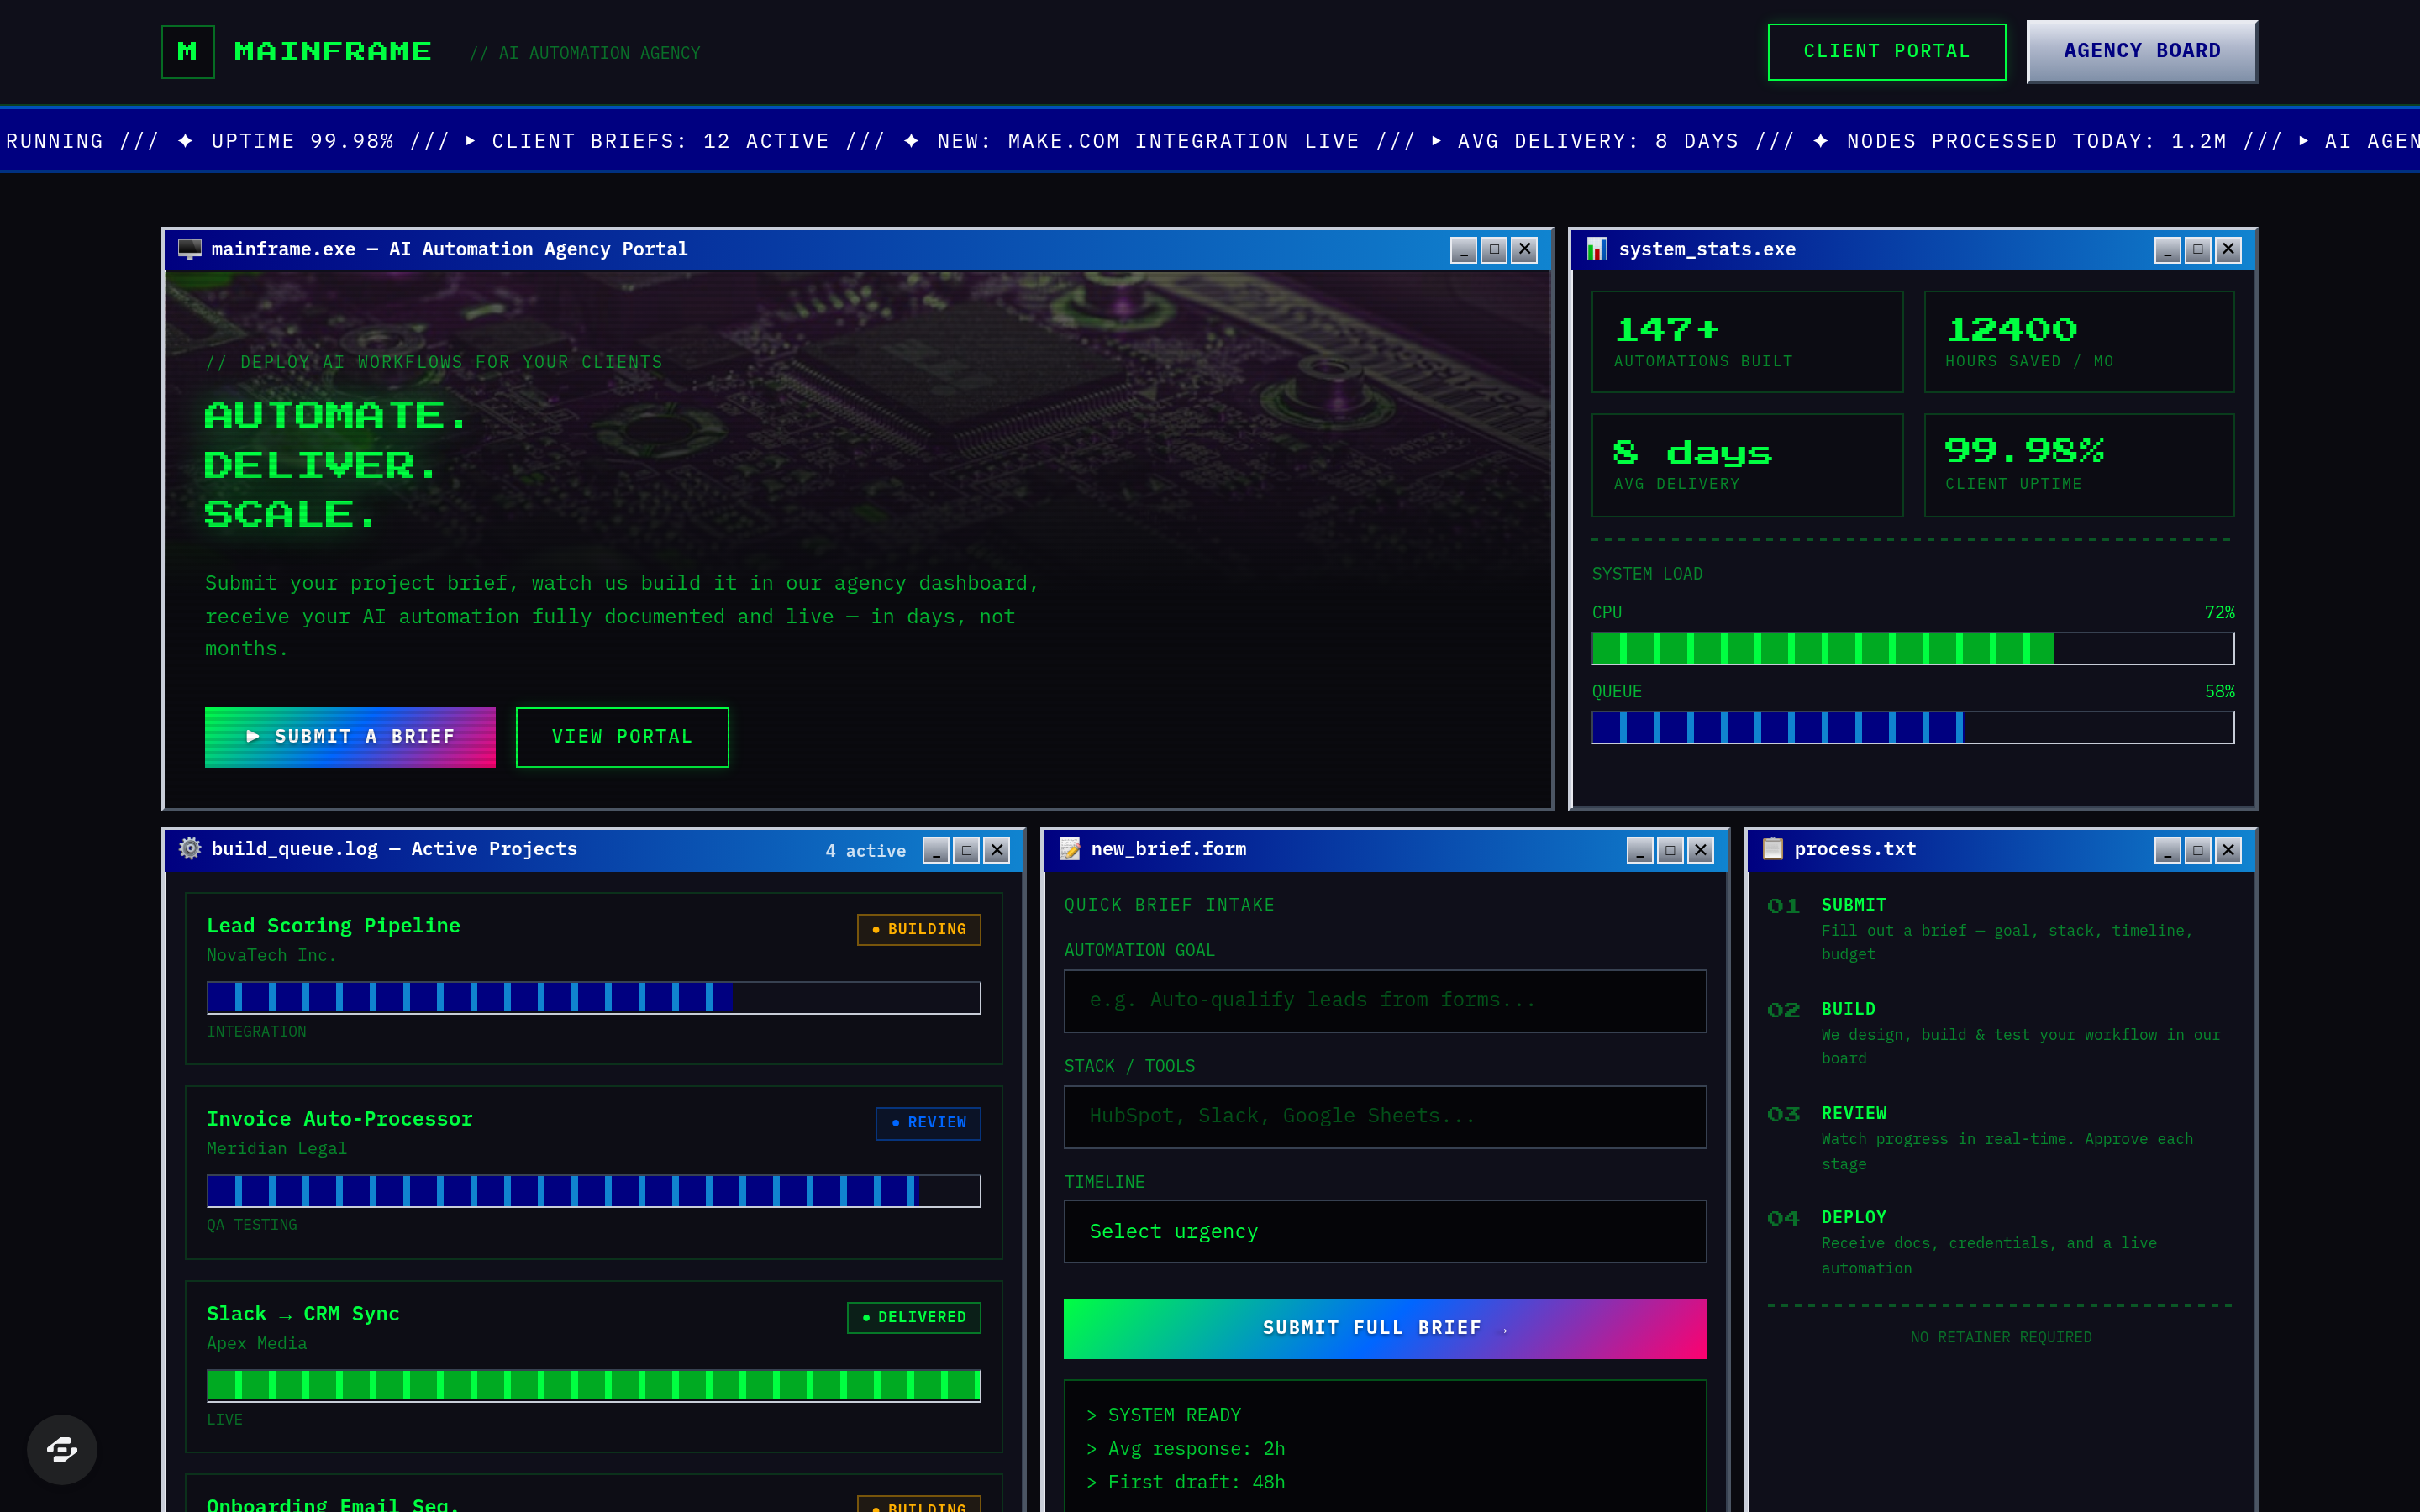Maximize the new_brief.form window
Image resolution: width=2420 pixels, height=1512 pixels.
click(1670, 850)
